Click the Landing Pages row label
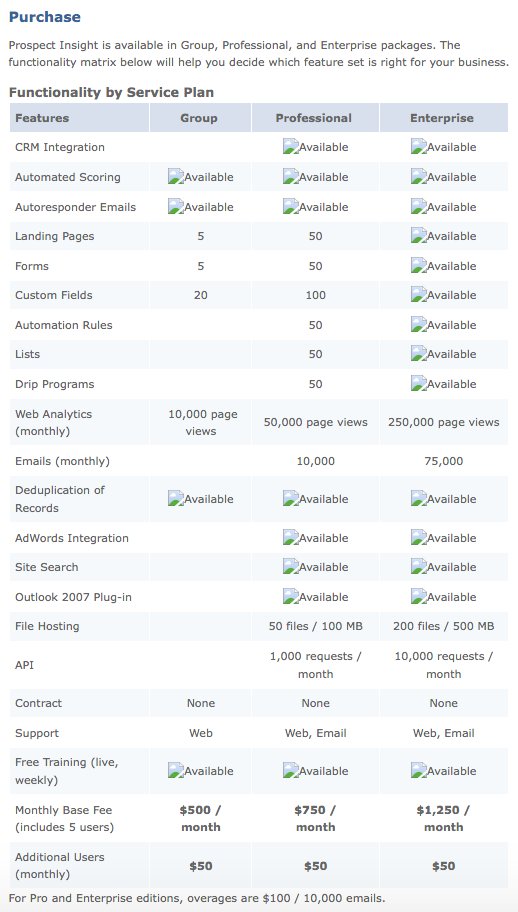 click(x=55, y=236)
